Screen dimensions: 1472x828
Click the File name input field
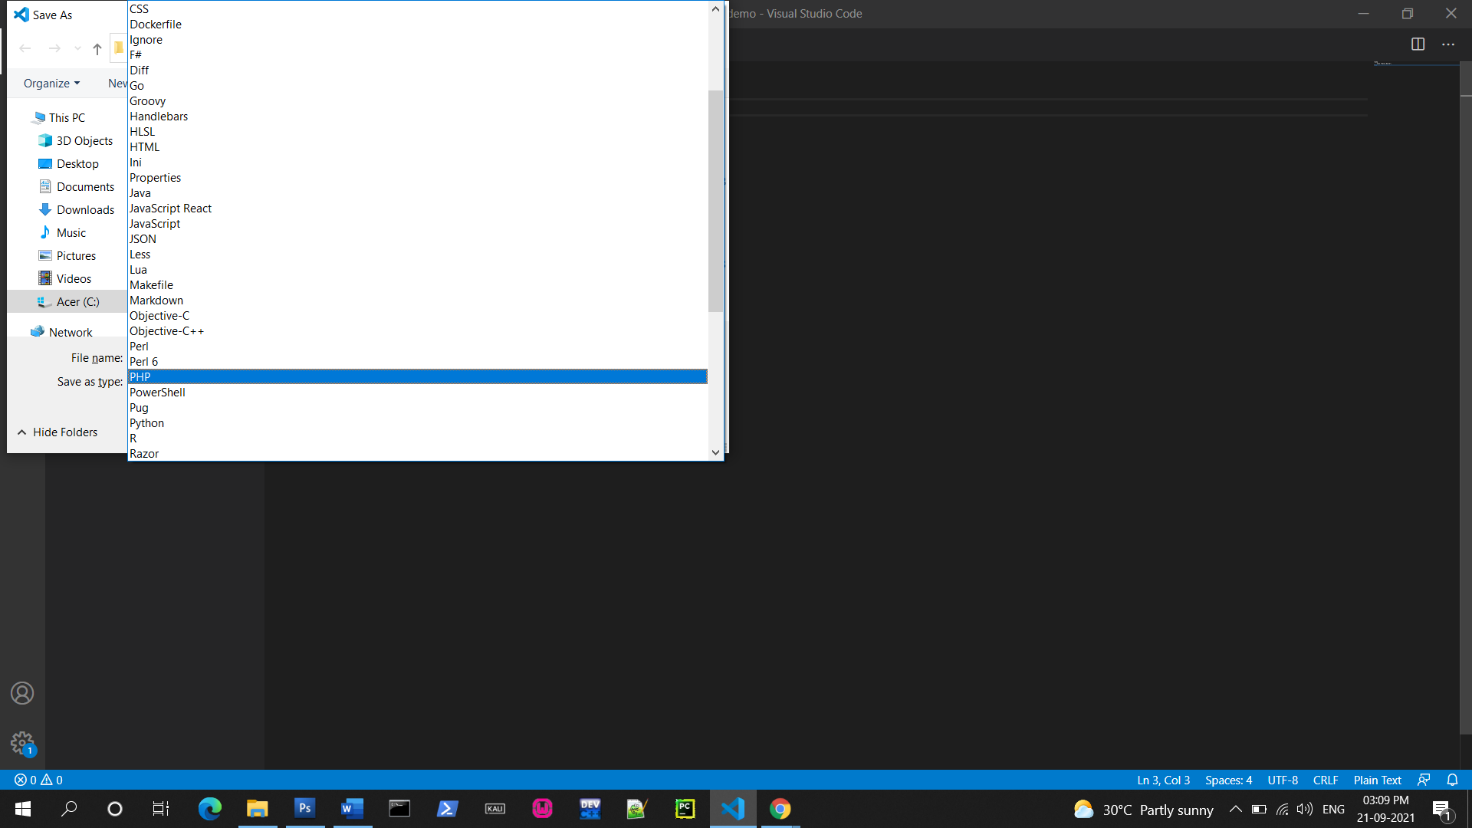point(300,357)
